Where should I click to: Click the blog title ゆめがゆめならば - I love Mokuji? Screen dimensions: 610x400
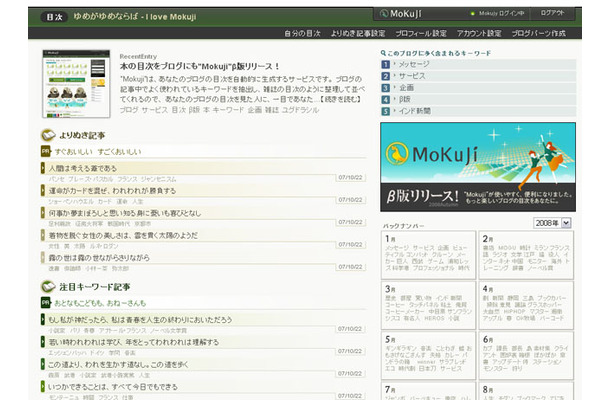(135, 17)
